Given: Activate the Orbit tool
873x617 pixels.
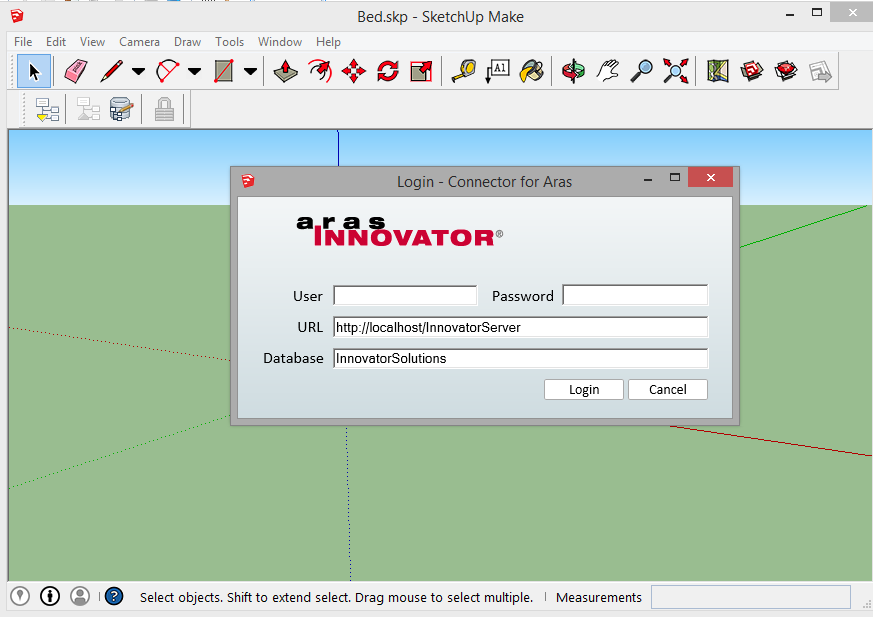Looking at the screenshot, I should [573, 71].
